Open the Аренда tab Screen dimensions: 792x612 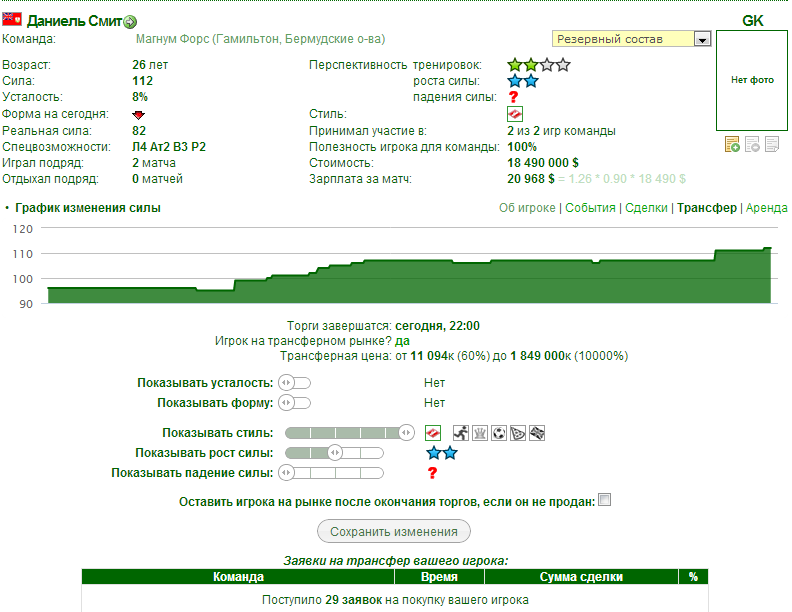point(766,208)
